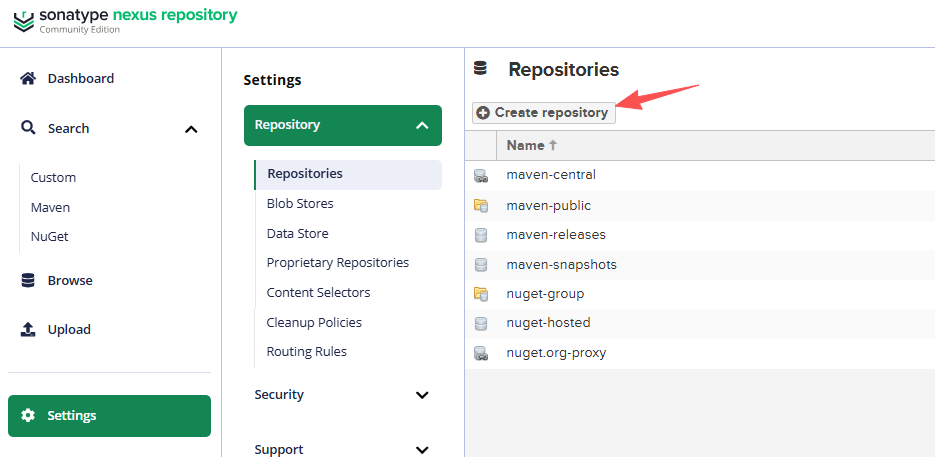Open the Custom search option

pos(53,178)
